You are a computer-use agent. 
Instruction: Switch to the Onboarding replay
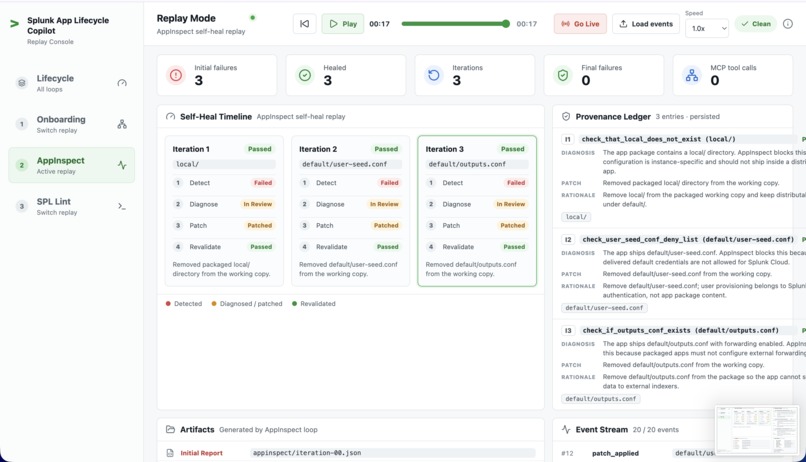pos(71,124)
